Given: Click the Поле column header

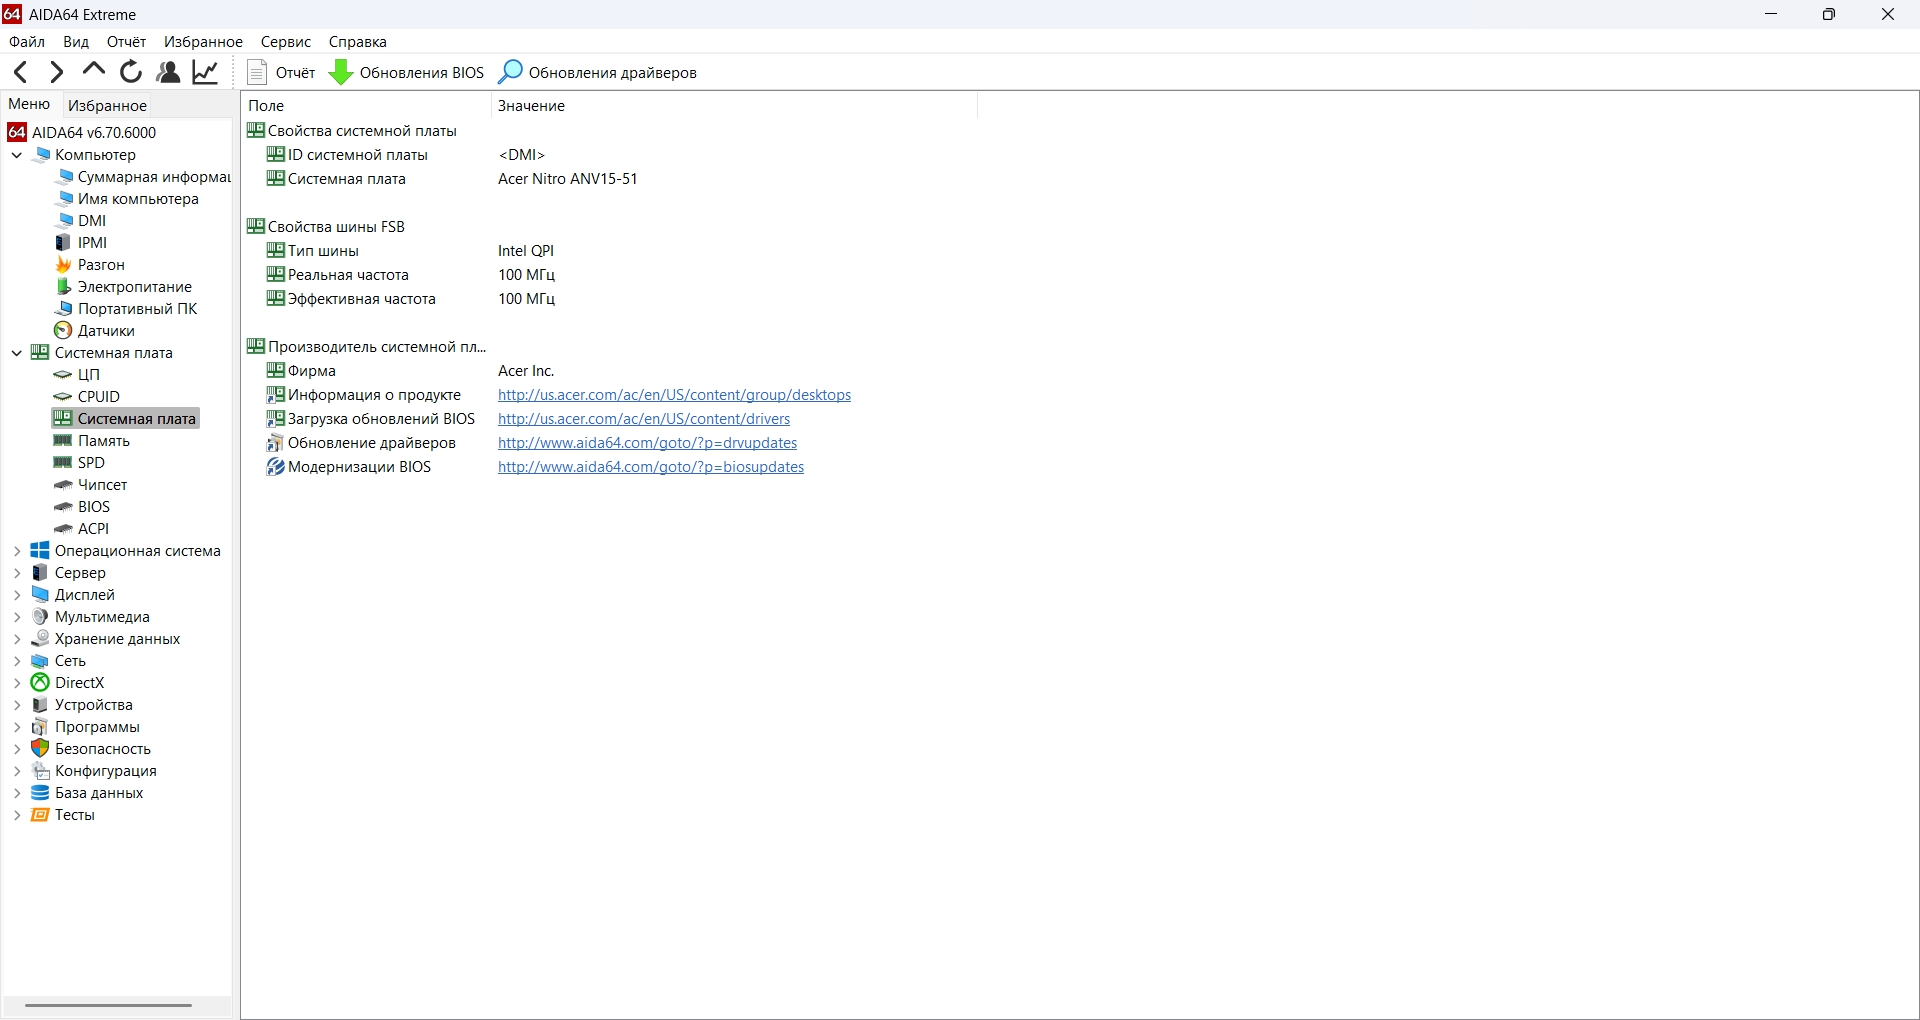Looking at the screenshot, I should tap(366, 105).
